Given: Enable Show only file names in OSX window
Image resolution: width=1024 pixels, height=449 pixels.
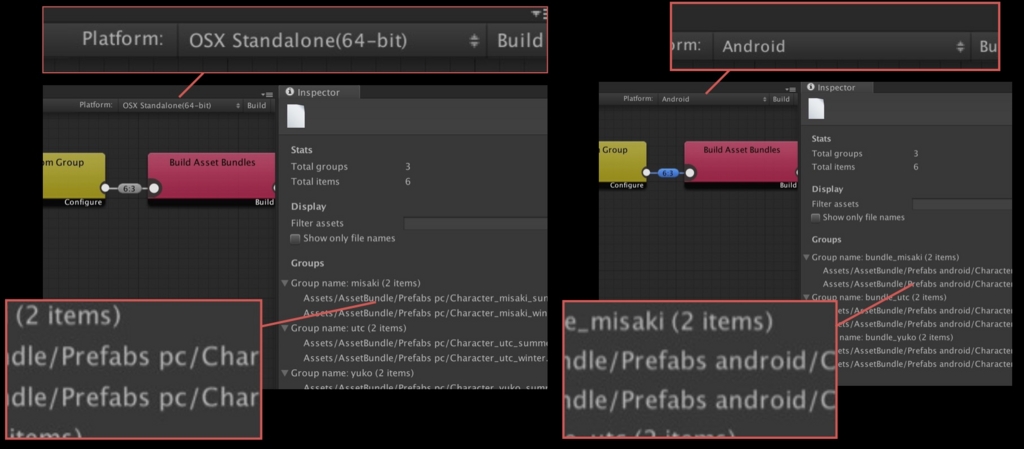Looking at the screenshot, I should (295, 239).
